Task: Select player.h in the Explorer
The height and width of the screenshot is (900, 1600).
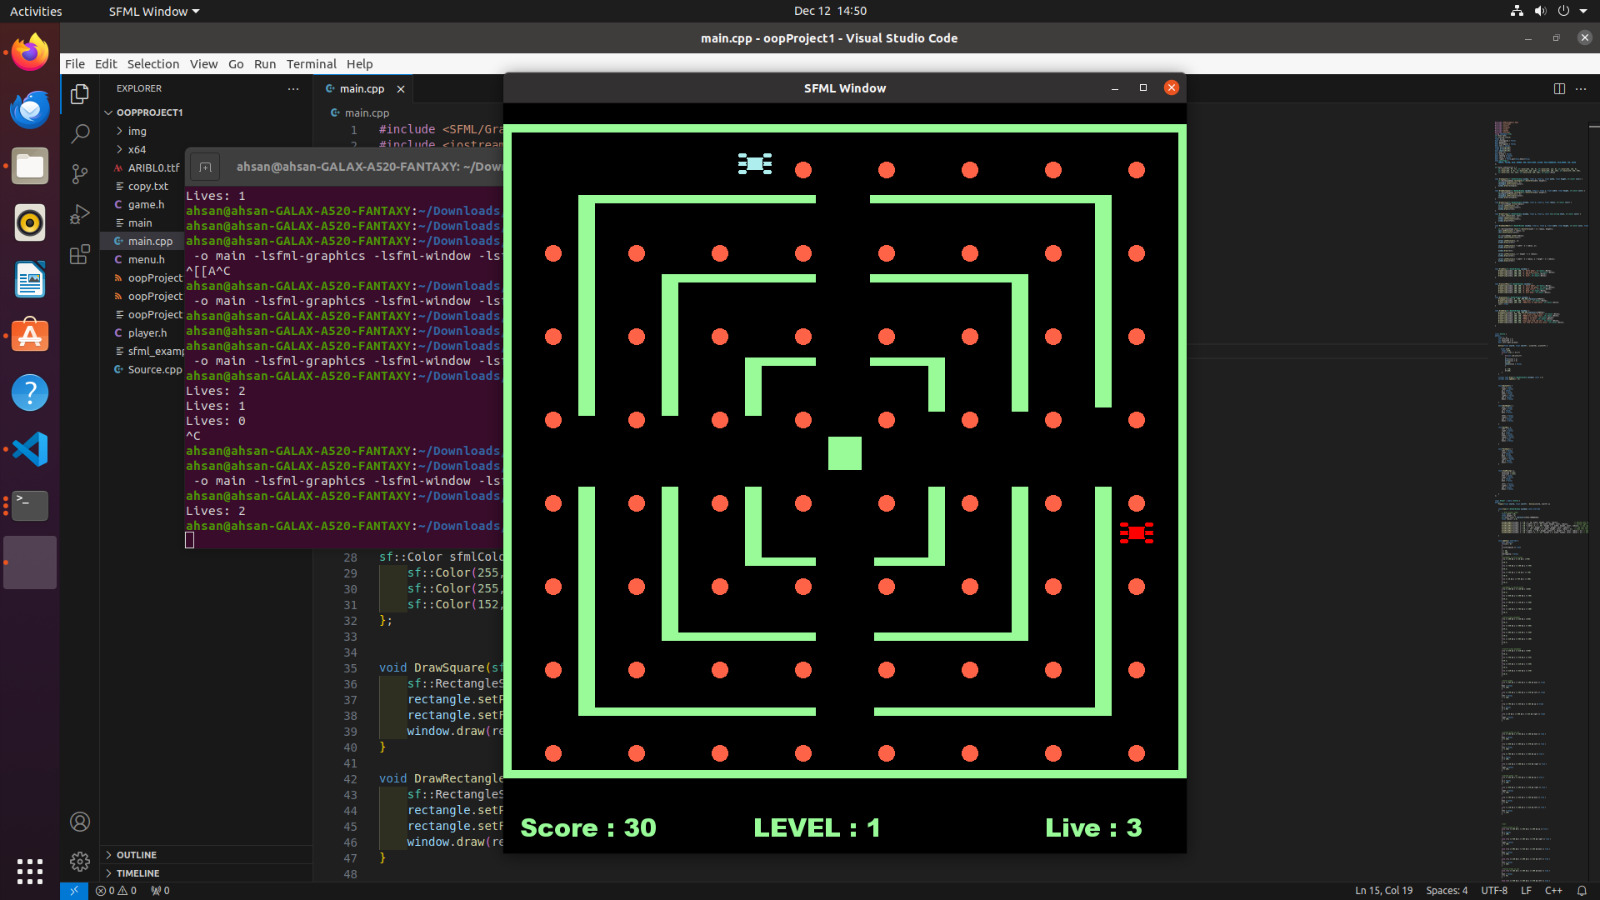Action: point(150,332)
